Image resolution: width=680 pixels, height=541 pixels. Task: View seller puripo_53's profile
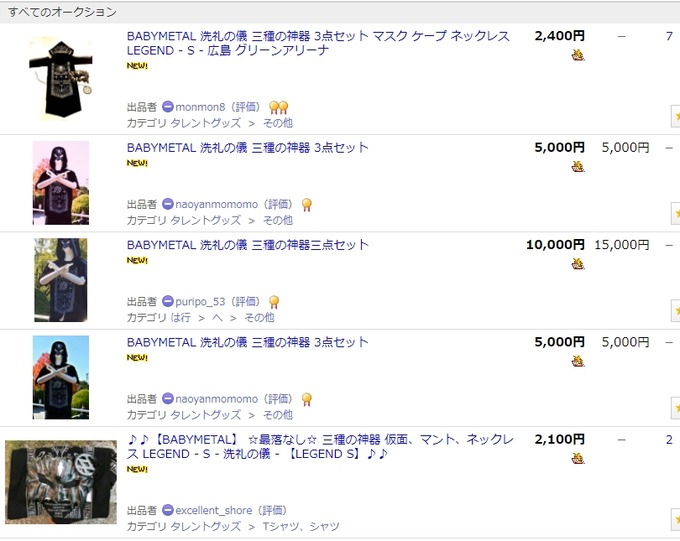coord(200,302)
